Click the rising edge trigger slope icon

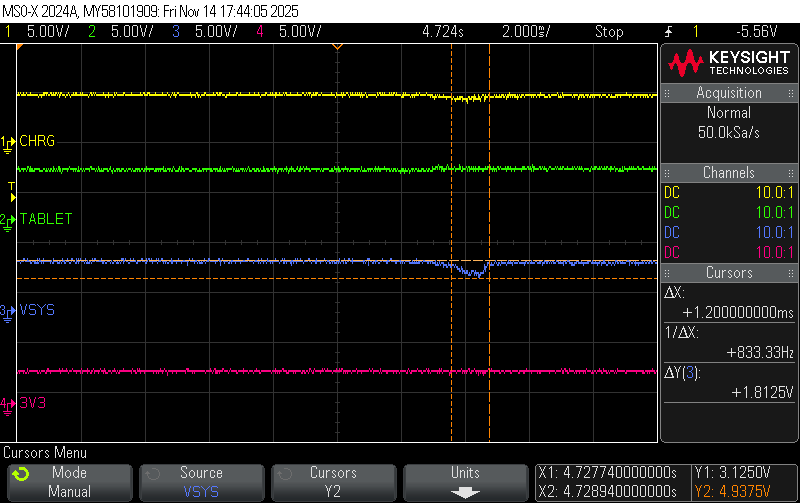[668, 32]
